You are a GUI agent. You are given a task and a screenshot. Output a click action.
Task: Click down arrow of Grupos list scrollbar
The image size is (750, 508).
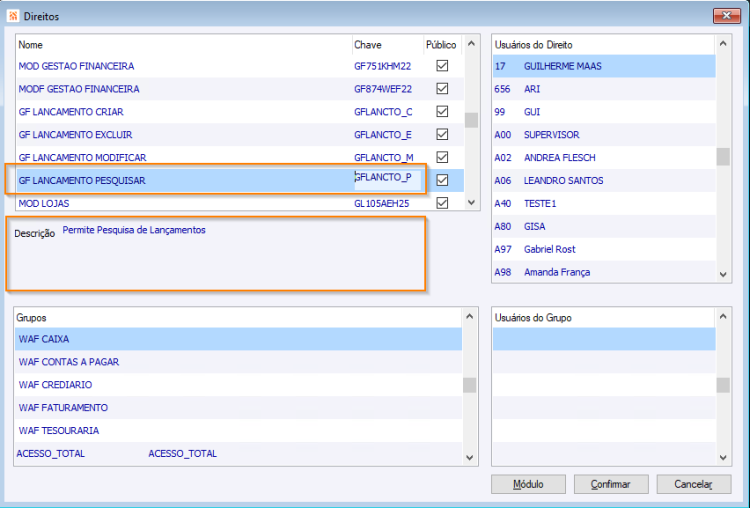tap(470, 458)
